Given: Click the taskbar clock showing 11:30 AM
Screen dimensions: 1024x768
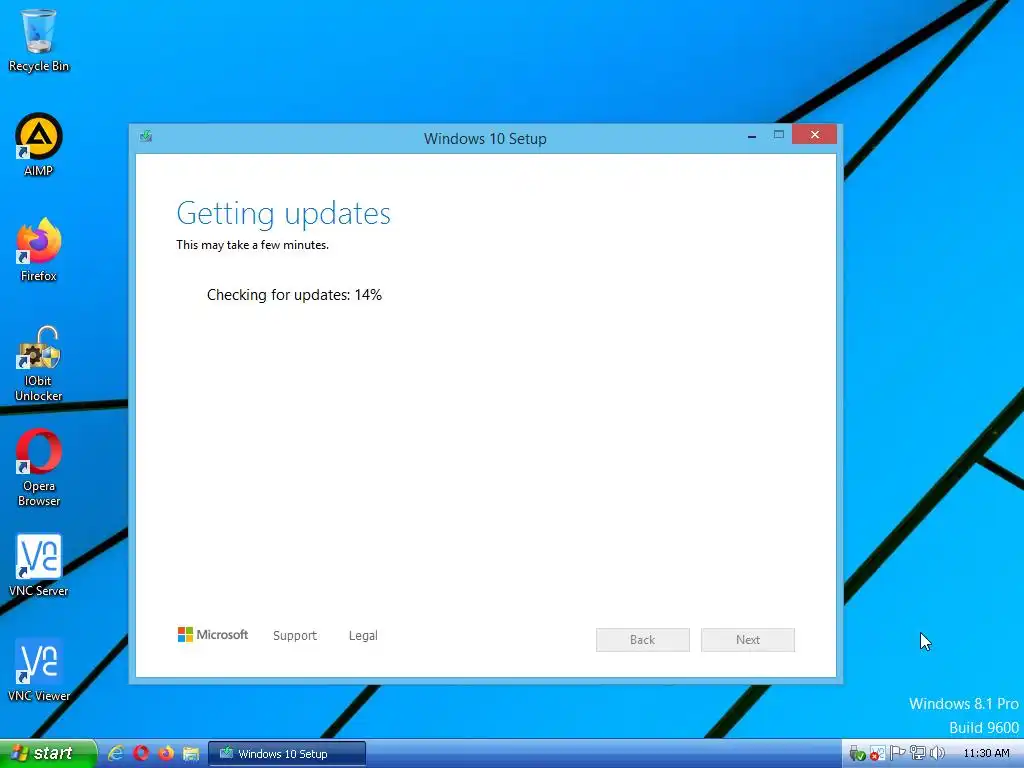Looking at the screenshot, I should [x=986, y=753].
